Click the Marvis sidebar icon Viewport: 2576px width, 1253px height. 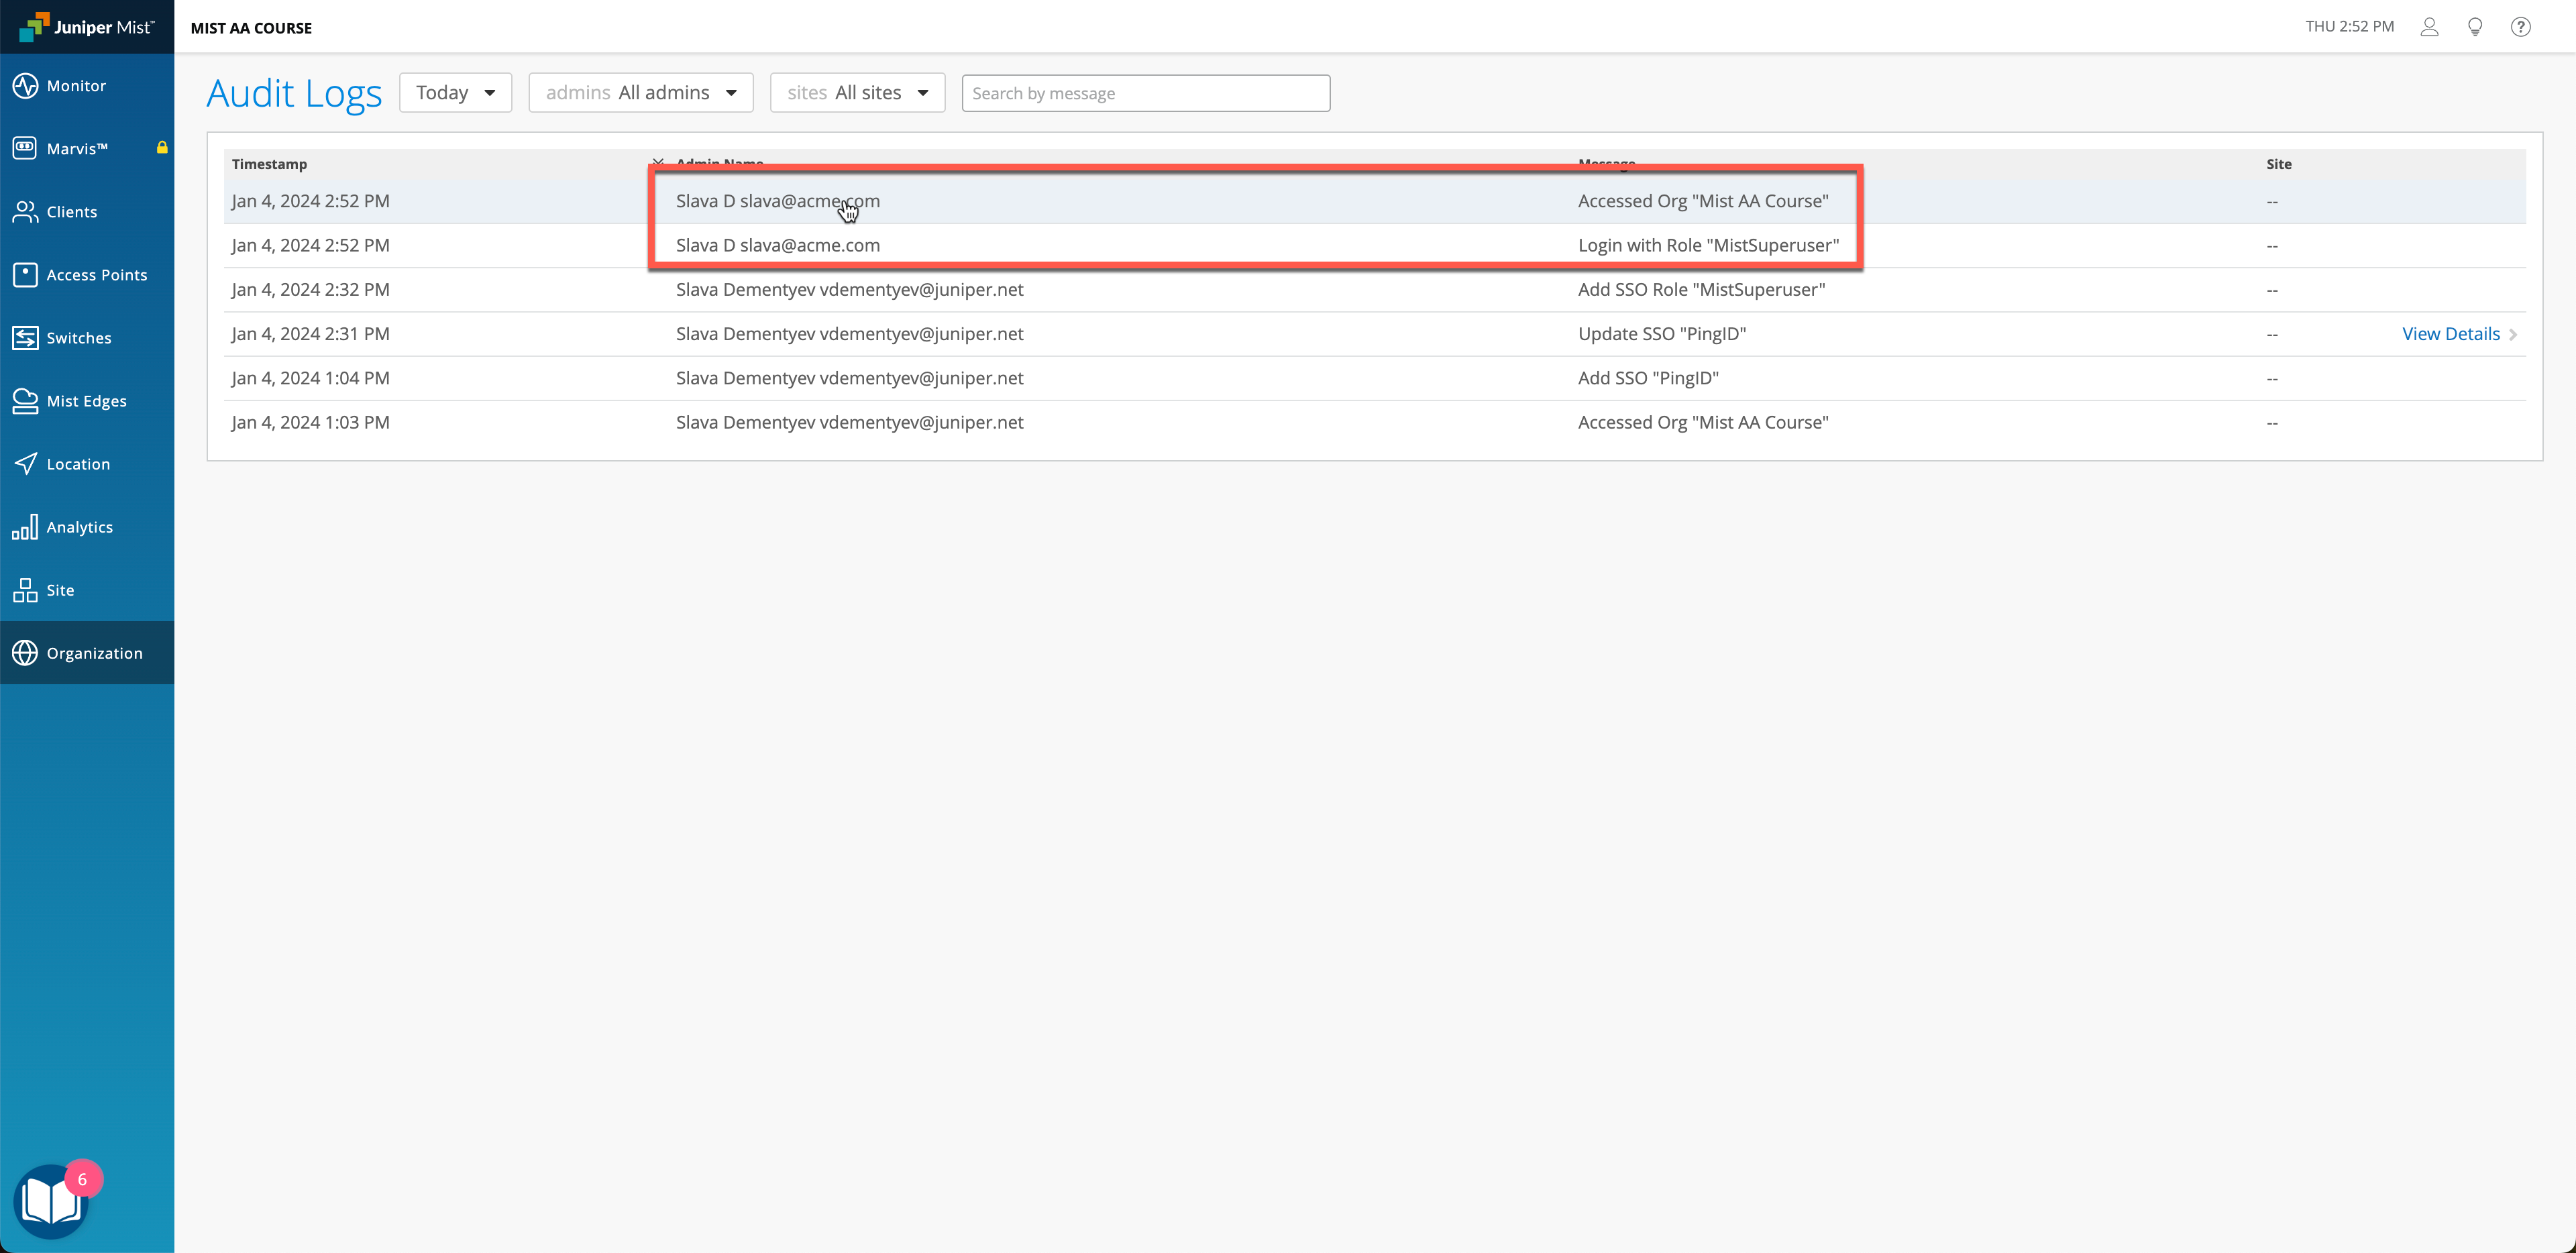click(x=25, y=148)
